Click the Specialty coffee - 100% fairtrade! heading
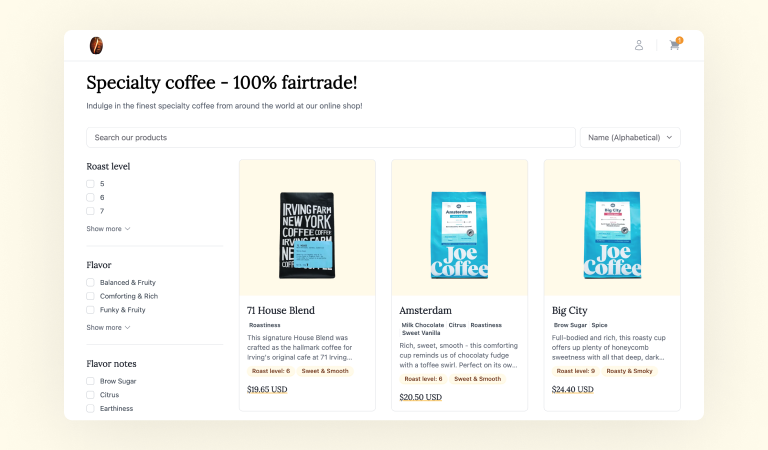This screenshot has height=450, width=768. click(x=222, y=83)
